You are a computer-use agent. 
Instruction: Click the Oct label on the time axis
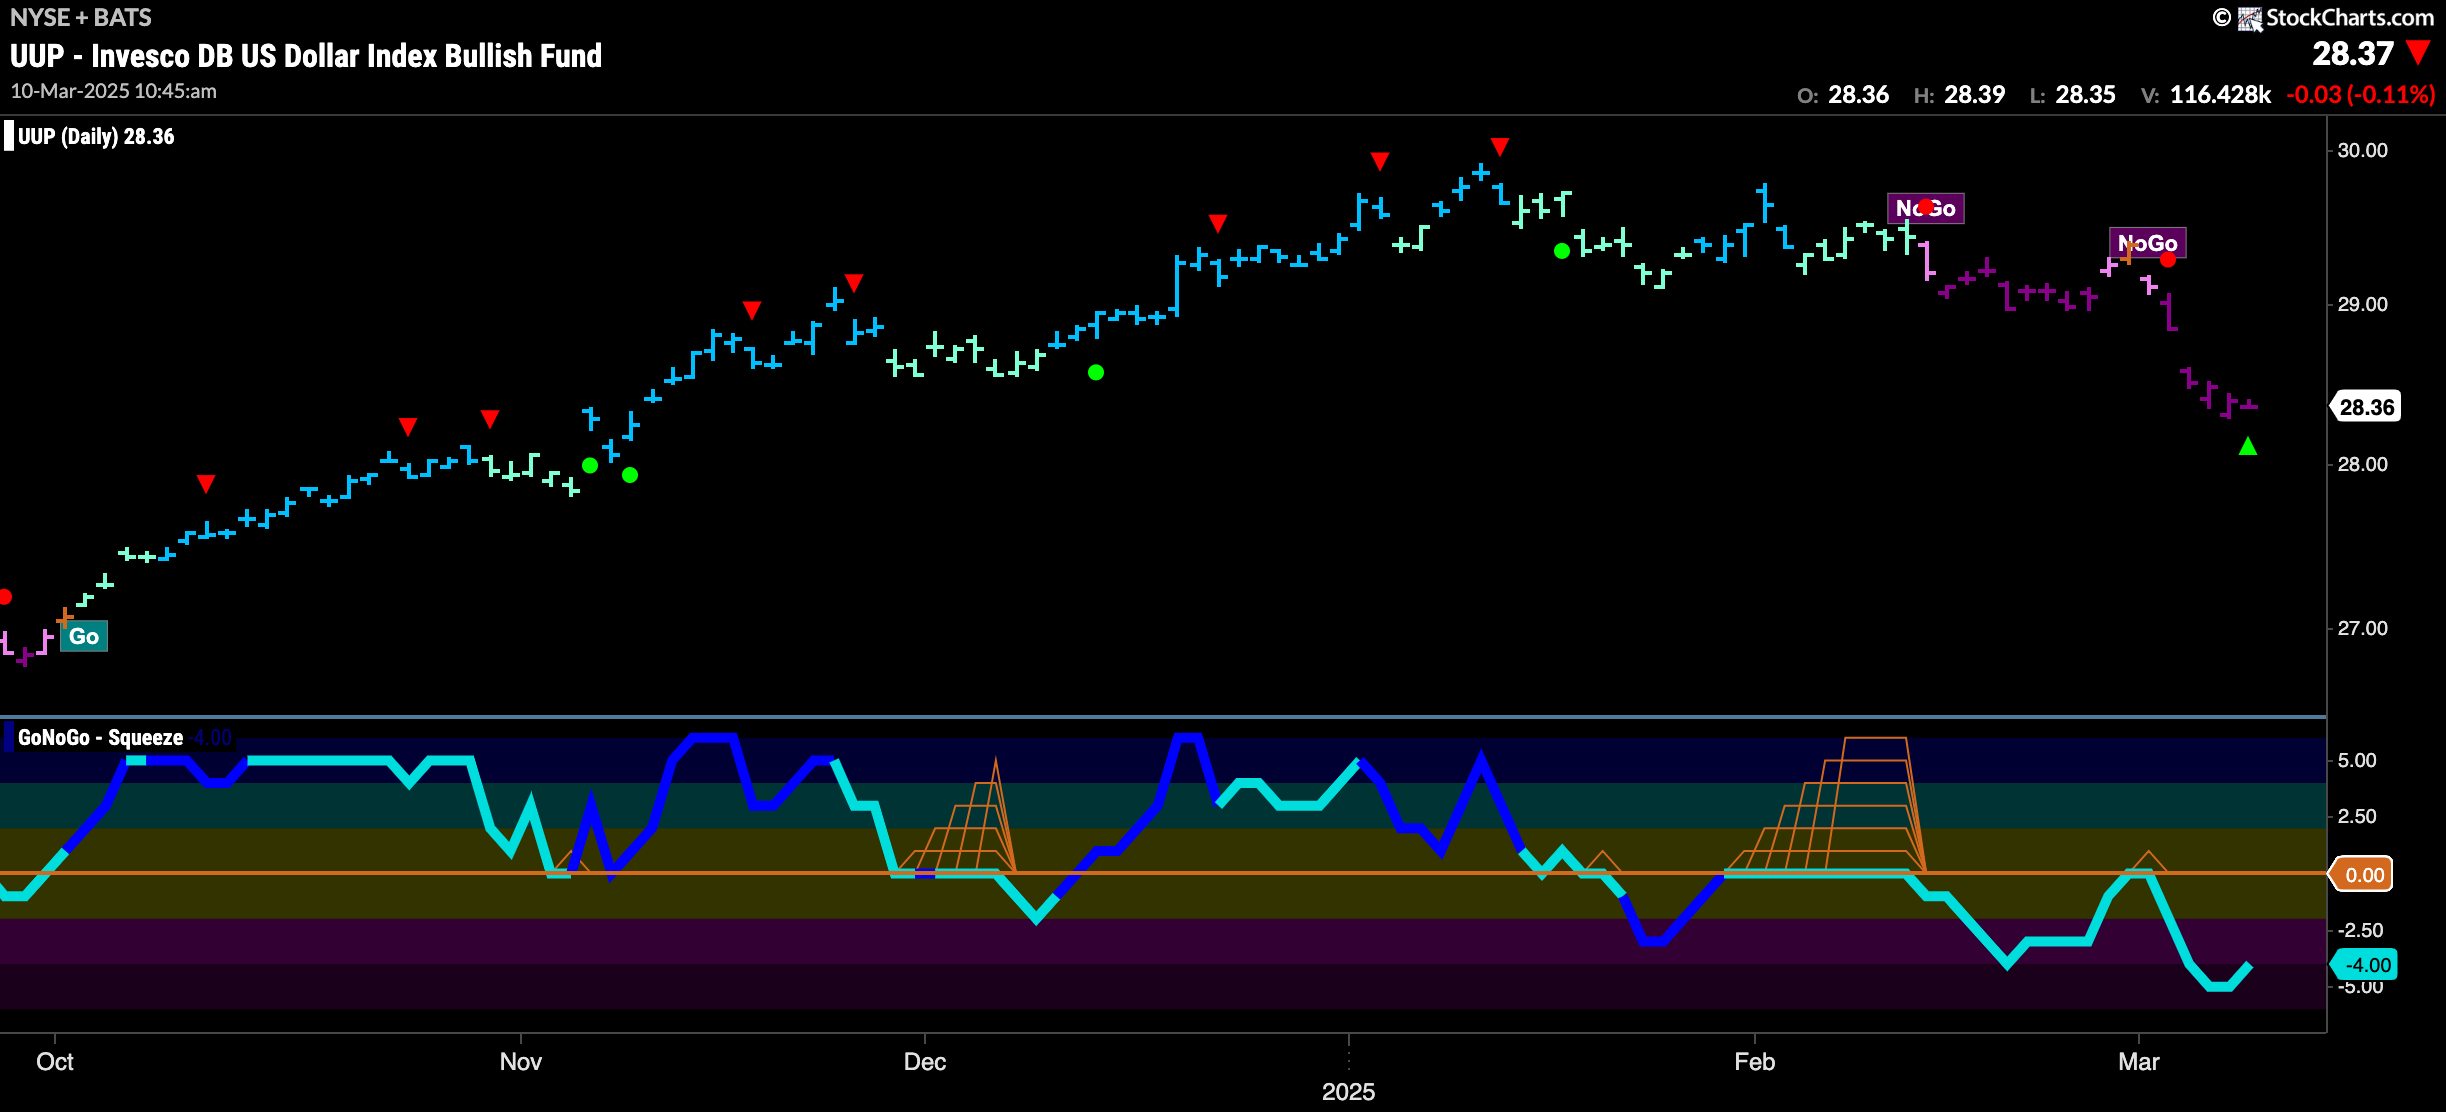coord(55,1062)
